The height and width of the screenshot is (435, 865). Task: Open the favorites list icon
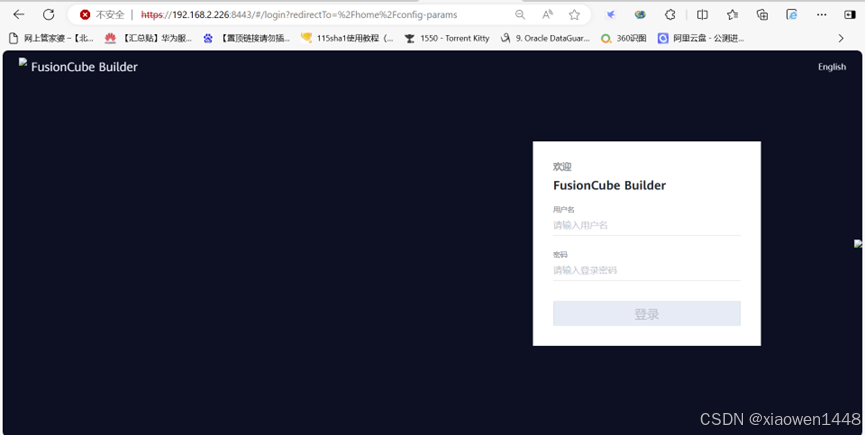pos(732,15)
